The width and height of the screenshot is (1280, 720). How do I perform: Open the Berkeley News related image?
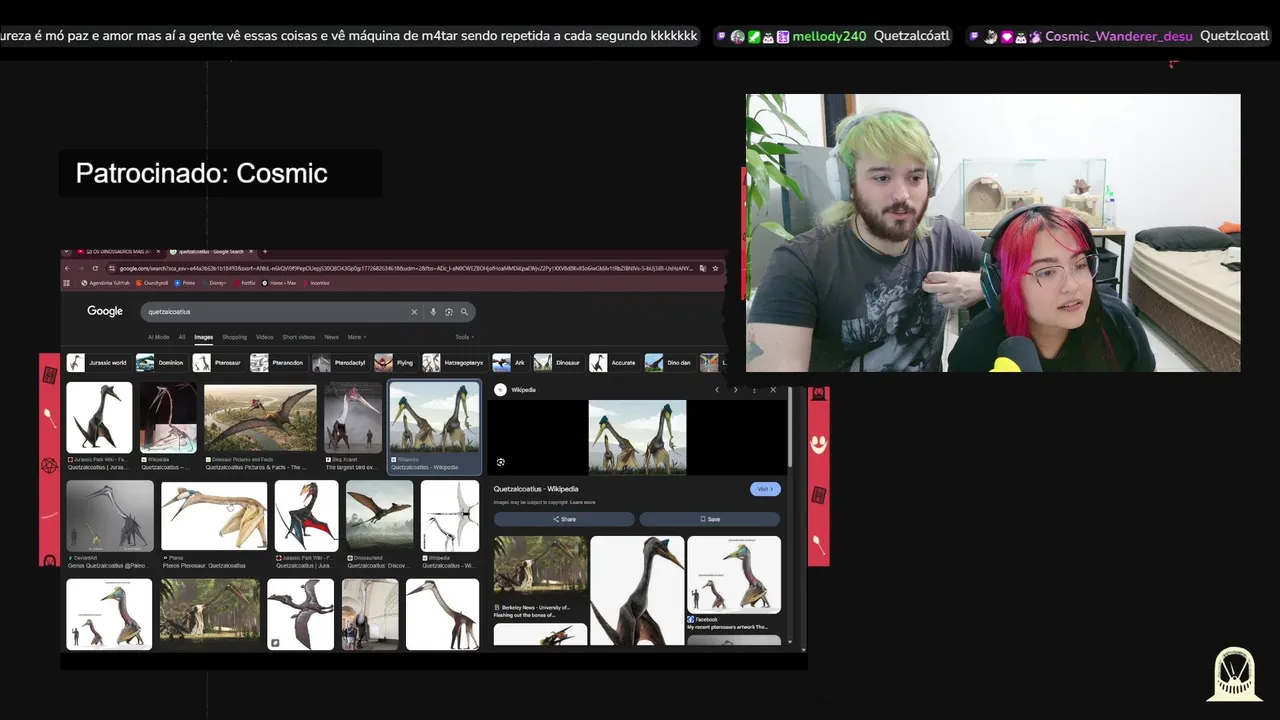click(x=540, y=565)
